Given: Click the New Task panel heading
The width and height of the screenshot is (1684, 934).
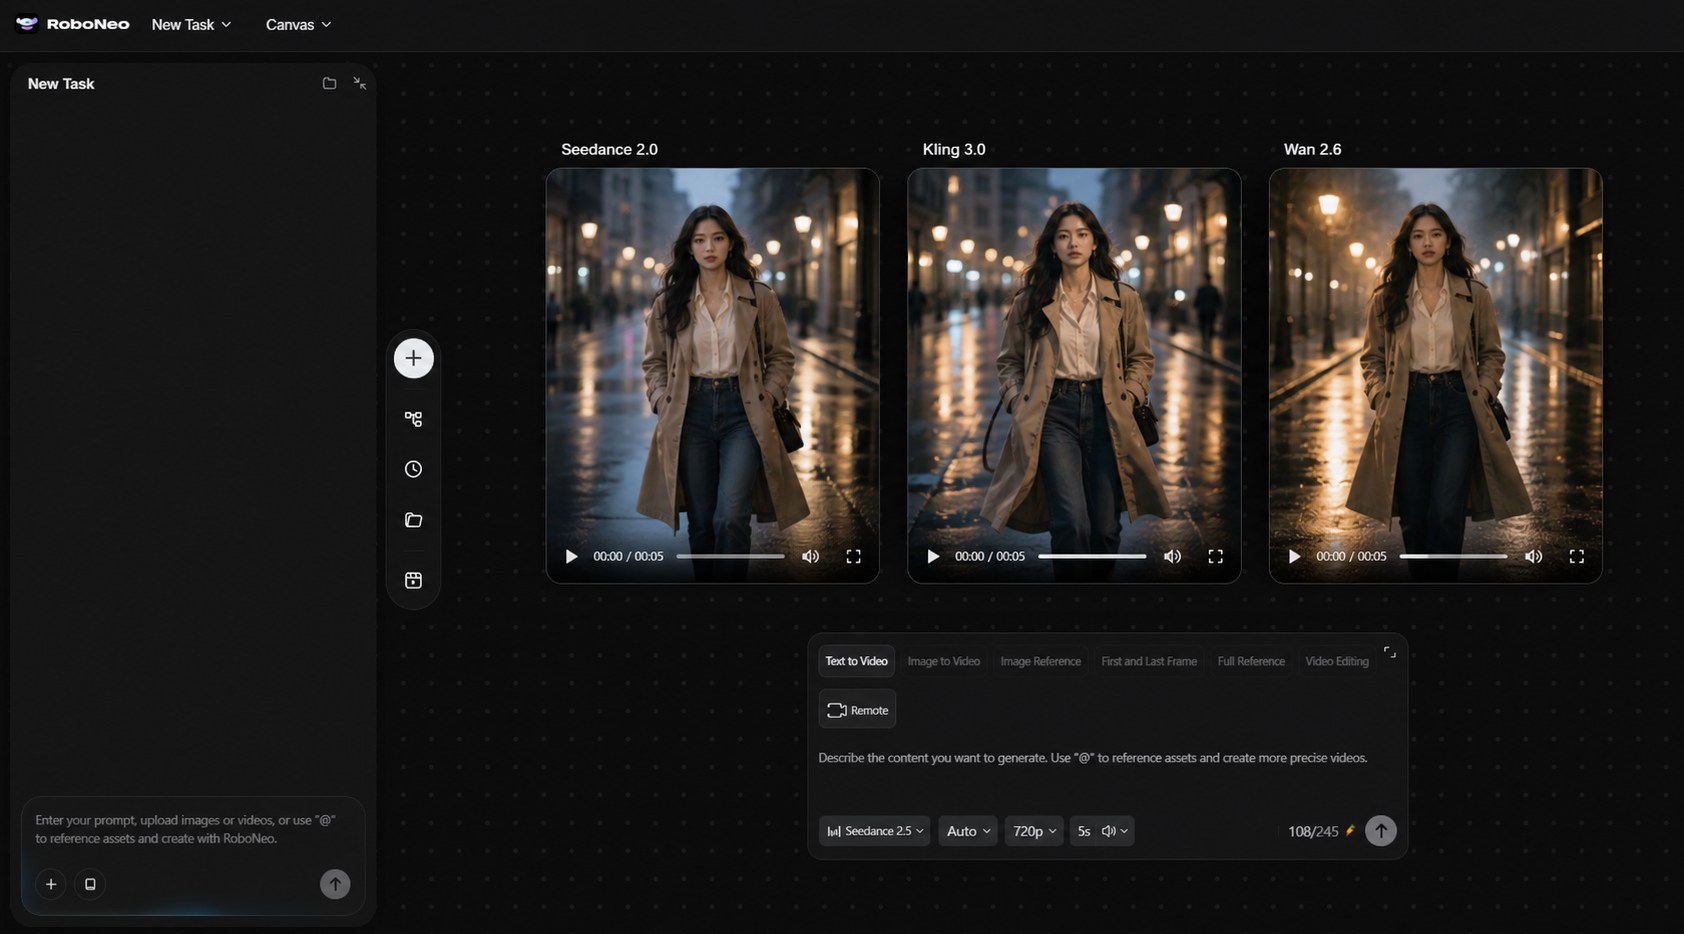Looking at the screenshot, I should pos(61,84).
